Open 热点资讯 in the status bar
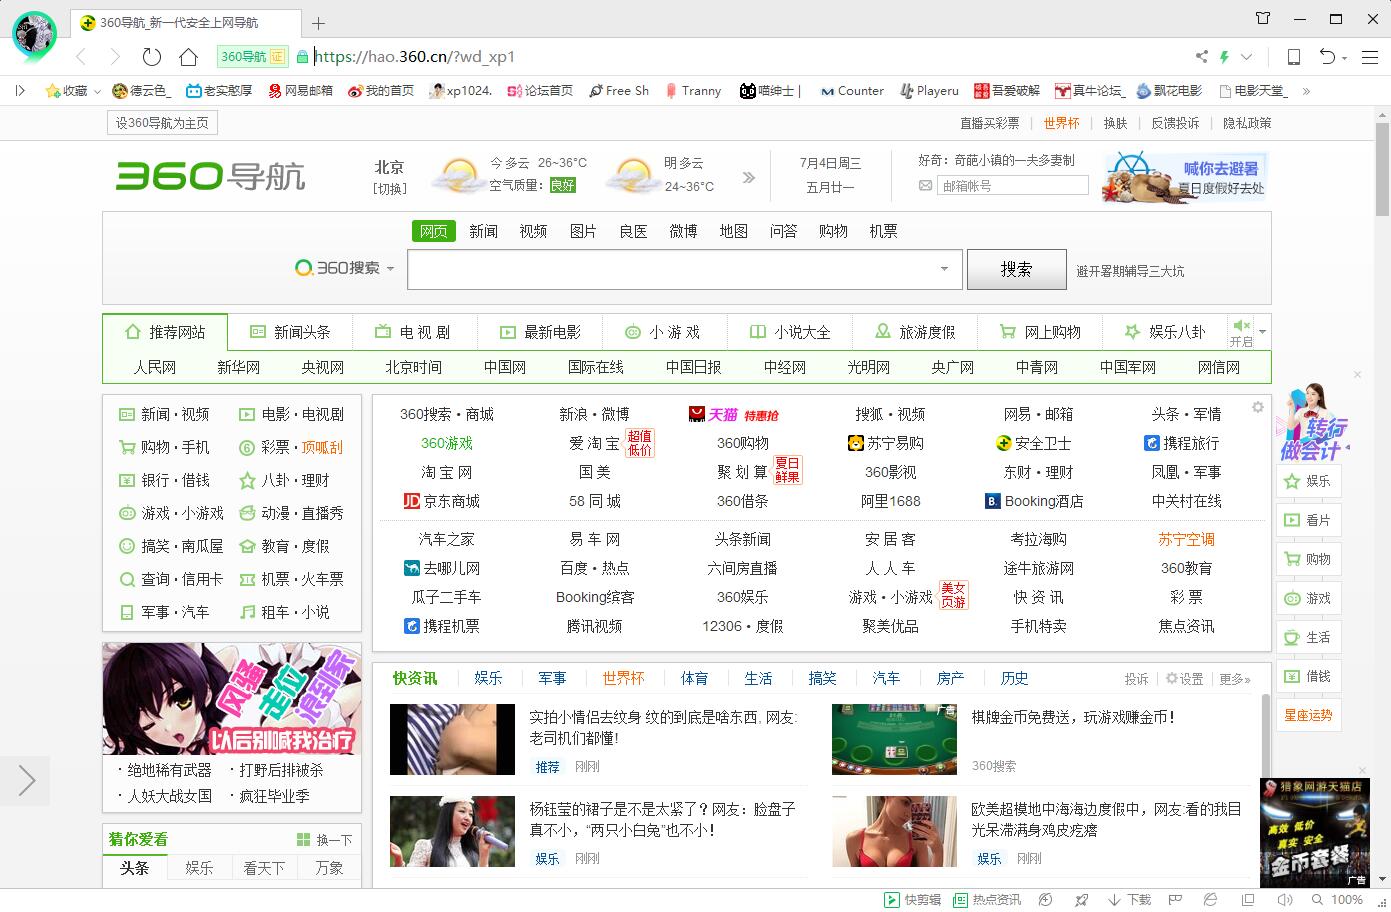The width and height of the screenshot is (1391, 912). point(986,899)
